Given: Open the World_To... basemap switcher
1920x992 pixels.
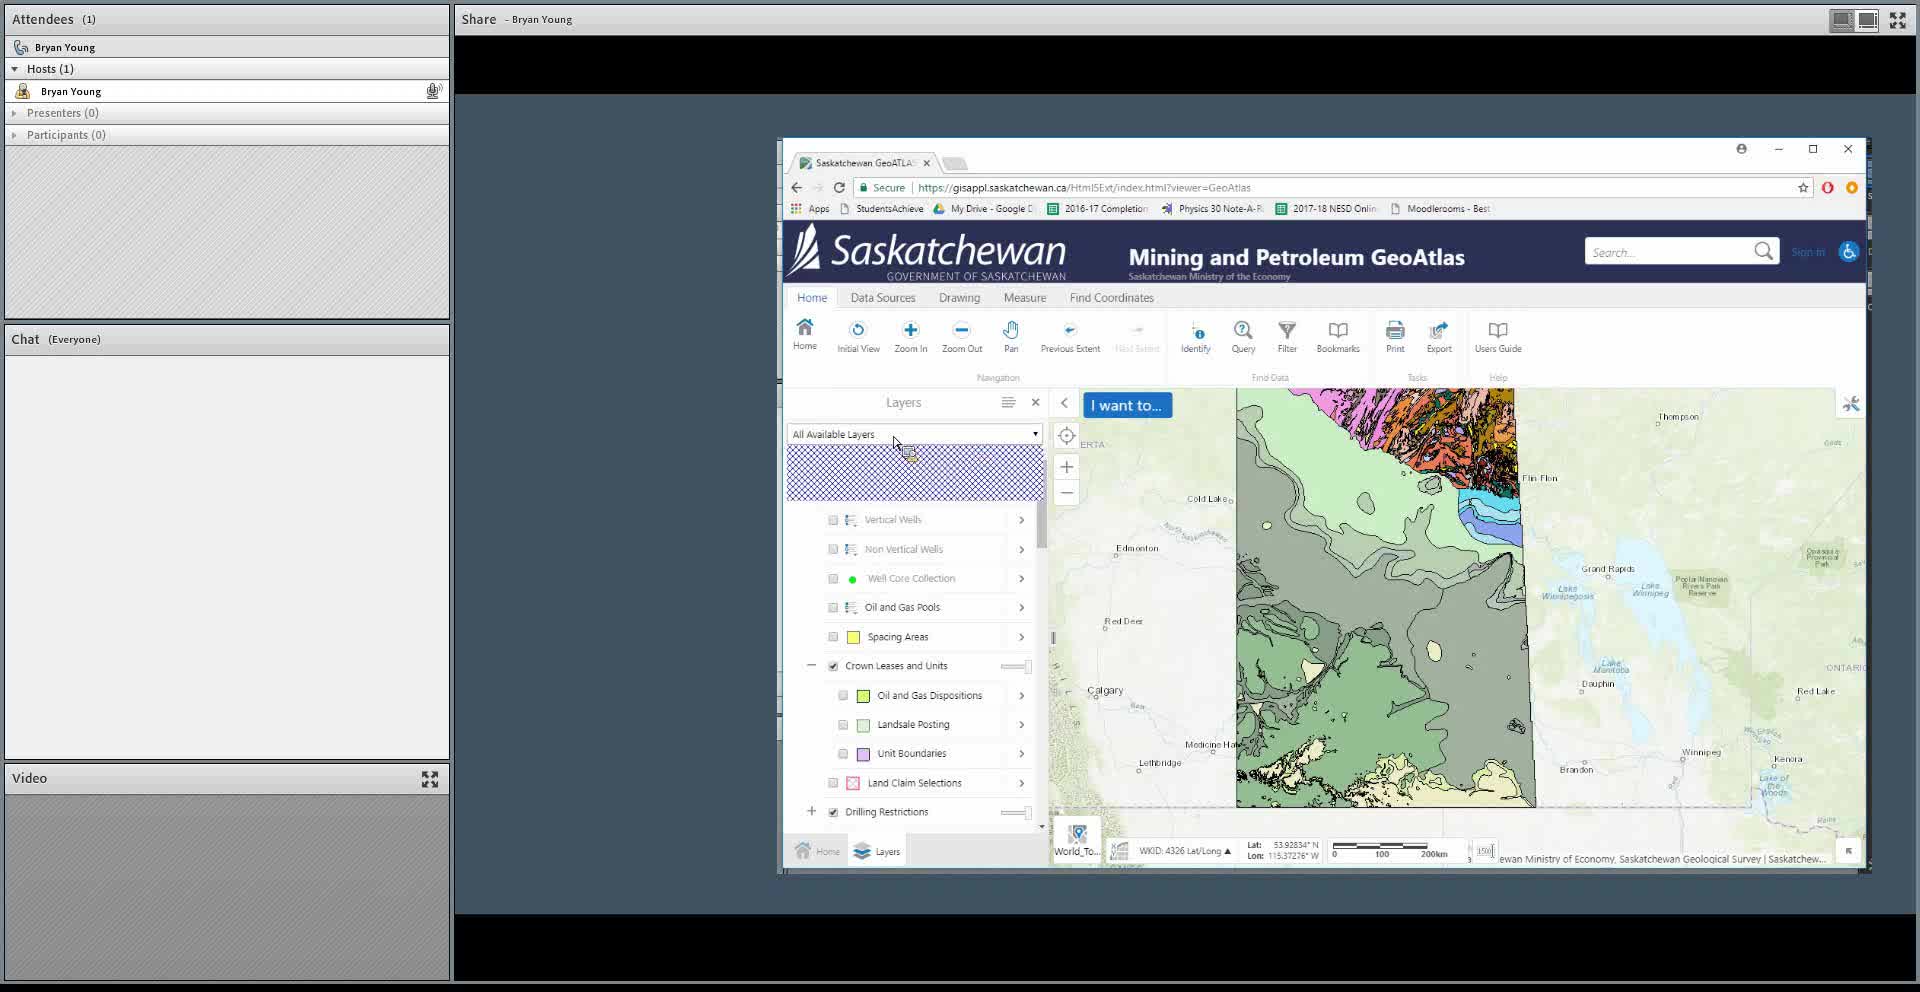Looking at the screenshot, I should pyautogui.click(x=1077, y=840).
